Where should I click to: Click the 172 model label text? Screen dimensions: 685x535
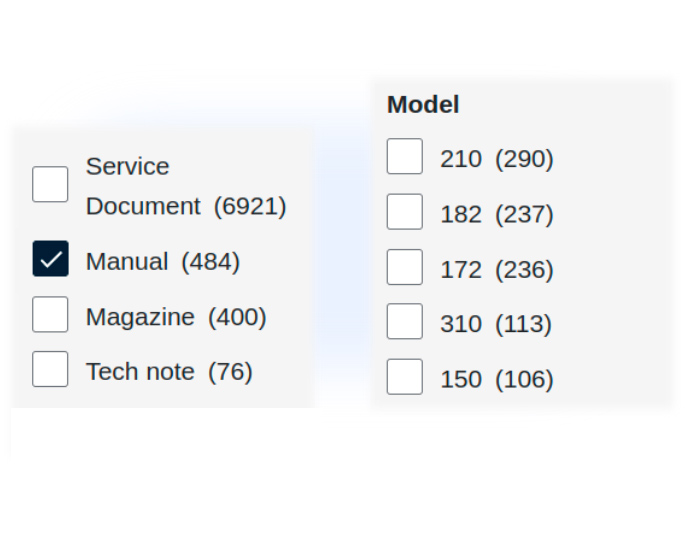point(461,270)
